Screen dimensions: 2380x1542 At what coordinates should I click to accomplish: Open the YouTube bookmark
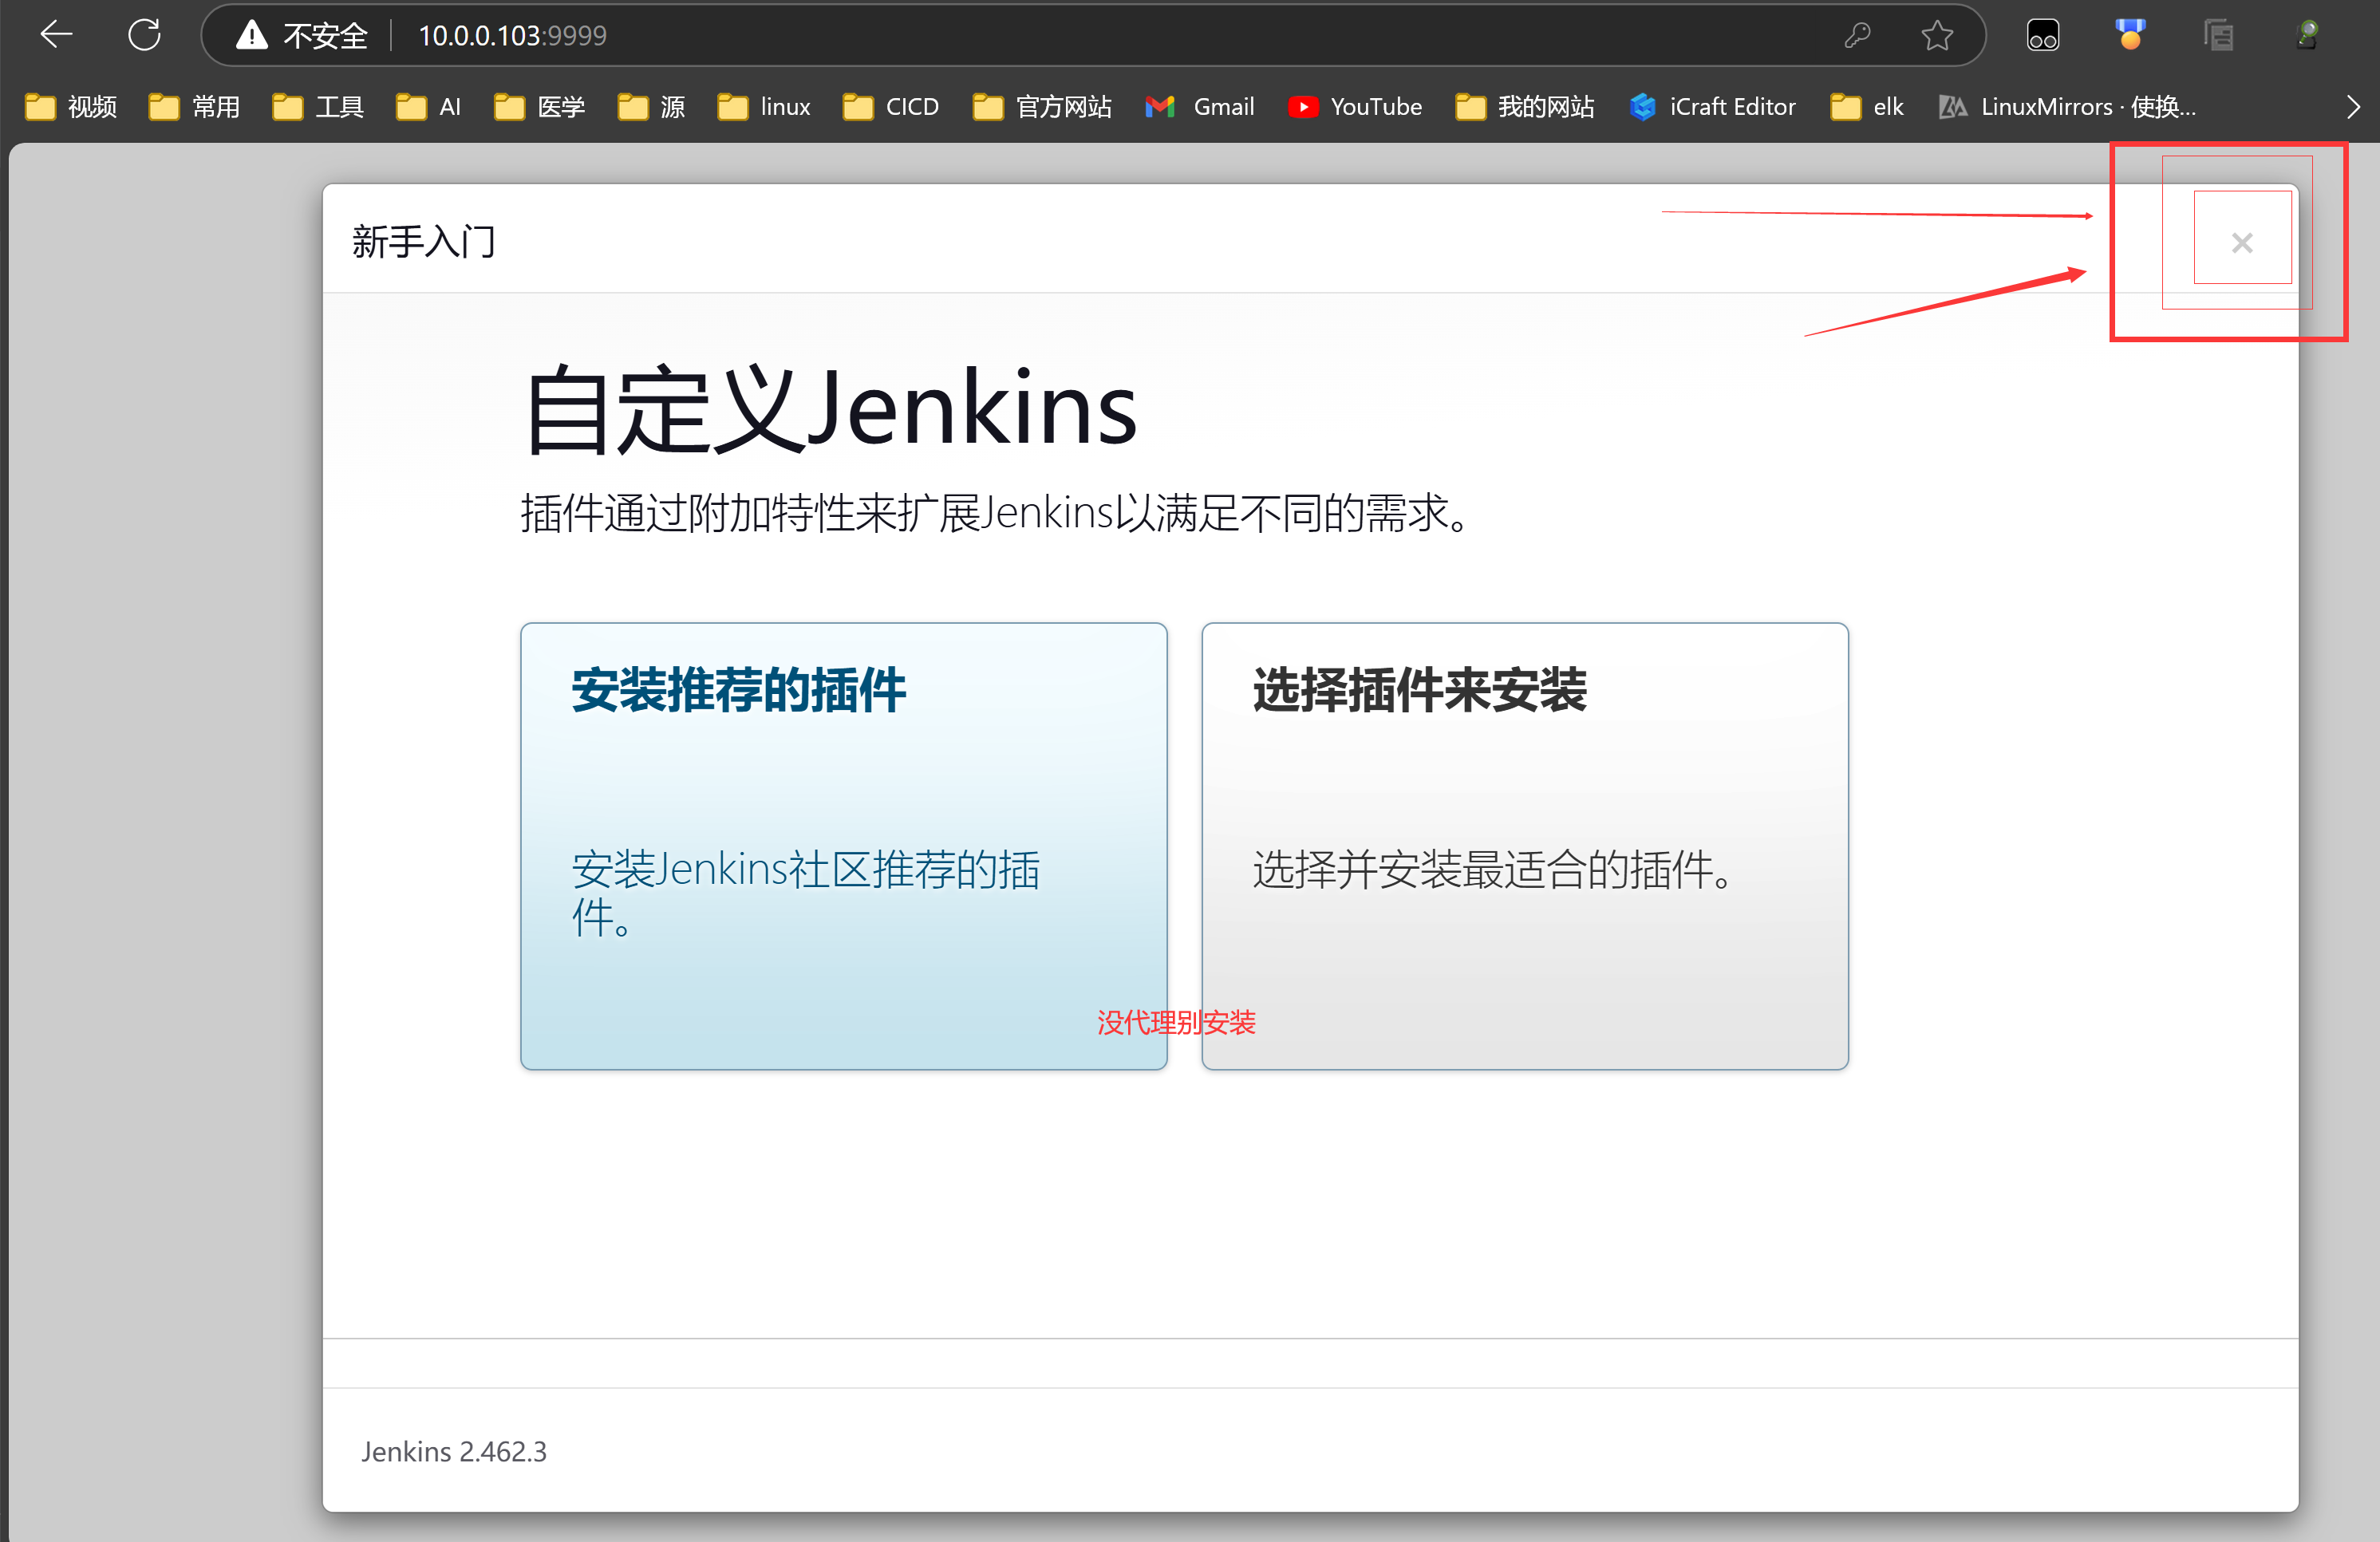pyautogui.click(x=1355, y=107)
